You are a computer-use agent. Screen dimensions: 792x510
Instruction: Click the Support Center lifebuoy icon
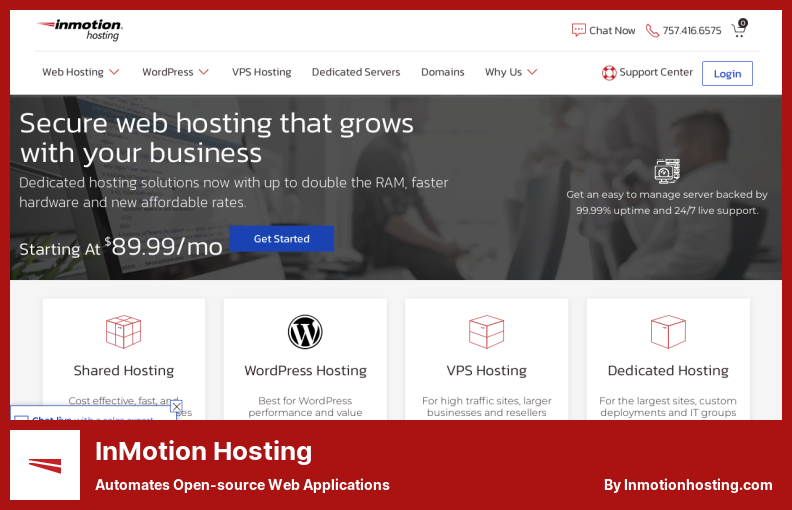click(x=609, y=72)
